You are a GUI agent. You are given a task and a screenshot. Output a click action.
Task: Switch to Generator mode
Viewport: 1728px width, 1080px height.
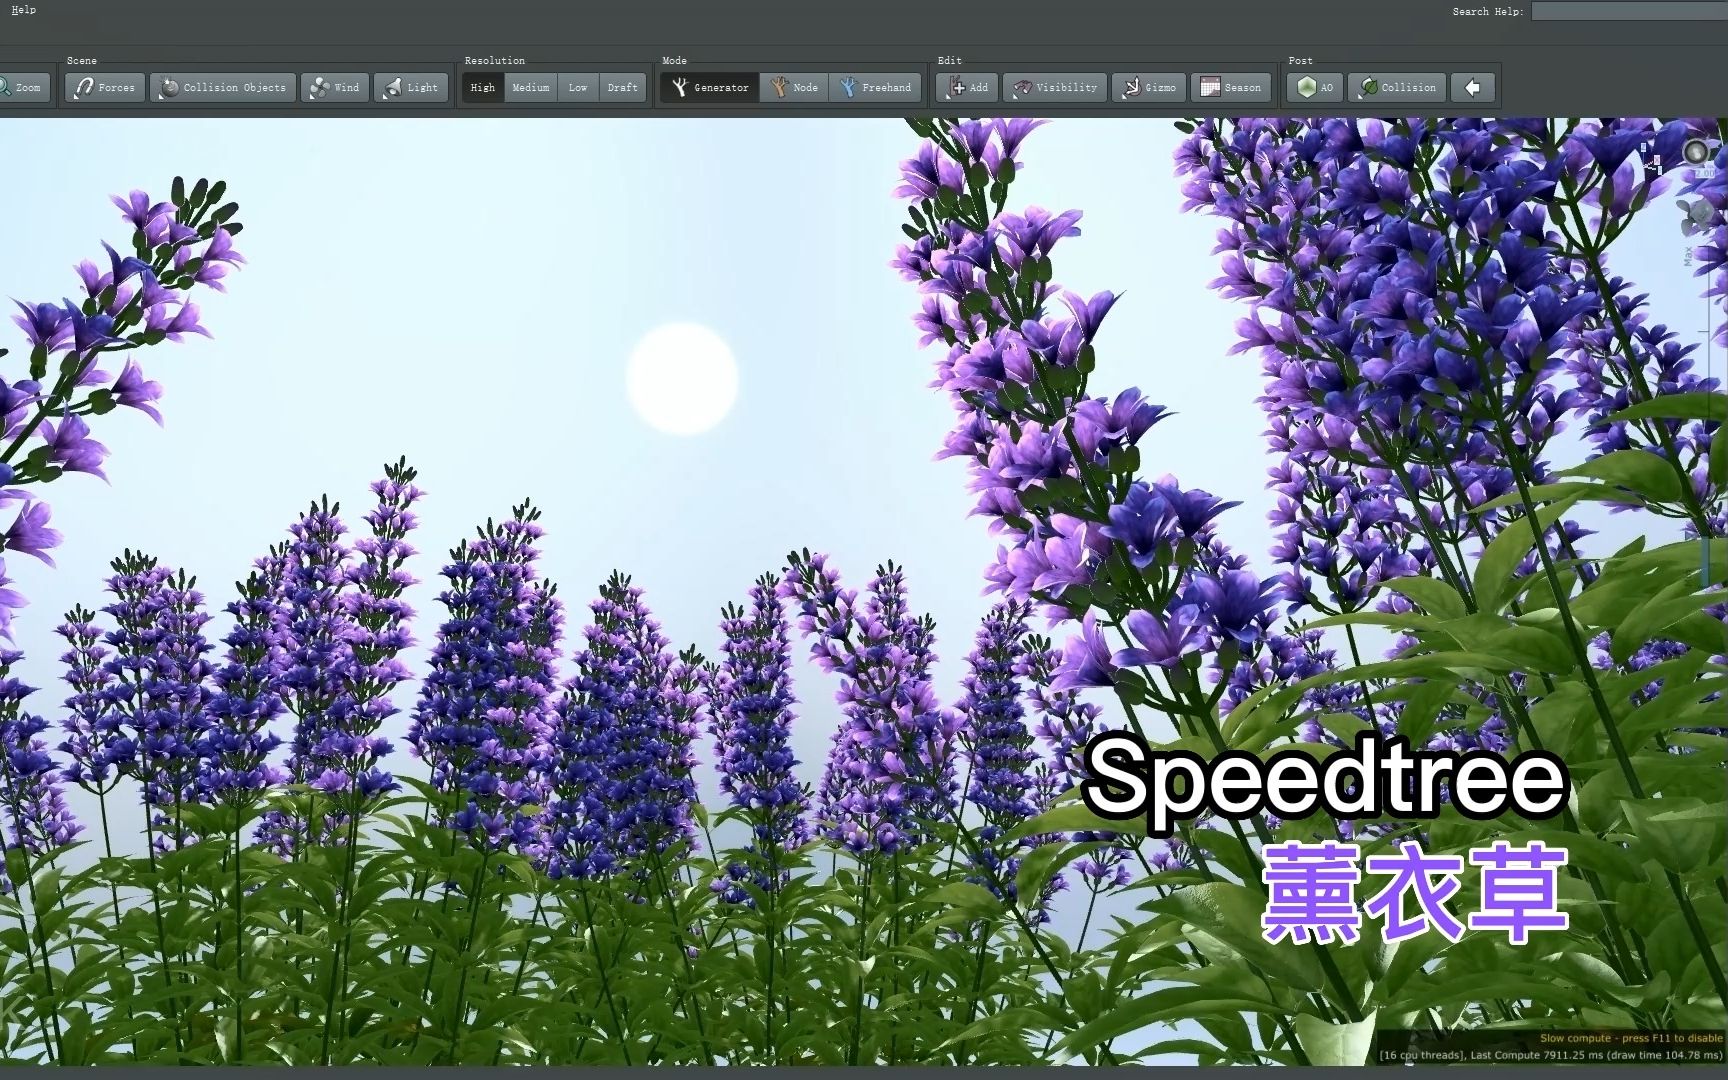710,88
